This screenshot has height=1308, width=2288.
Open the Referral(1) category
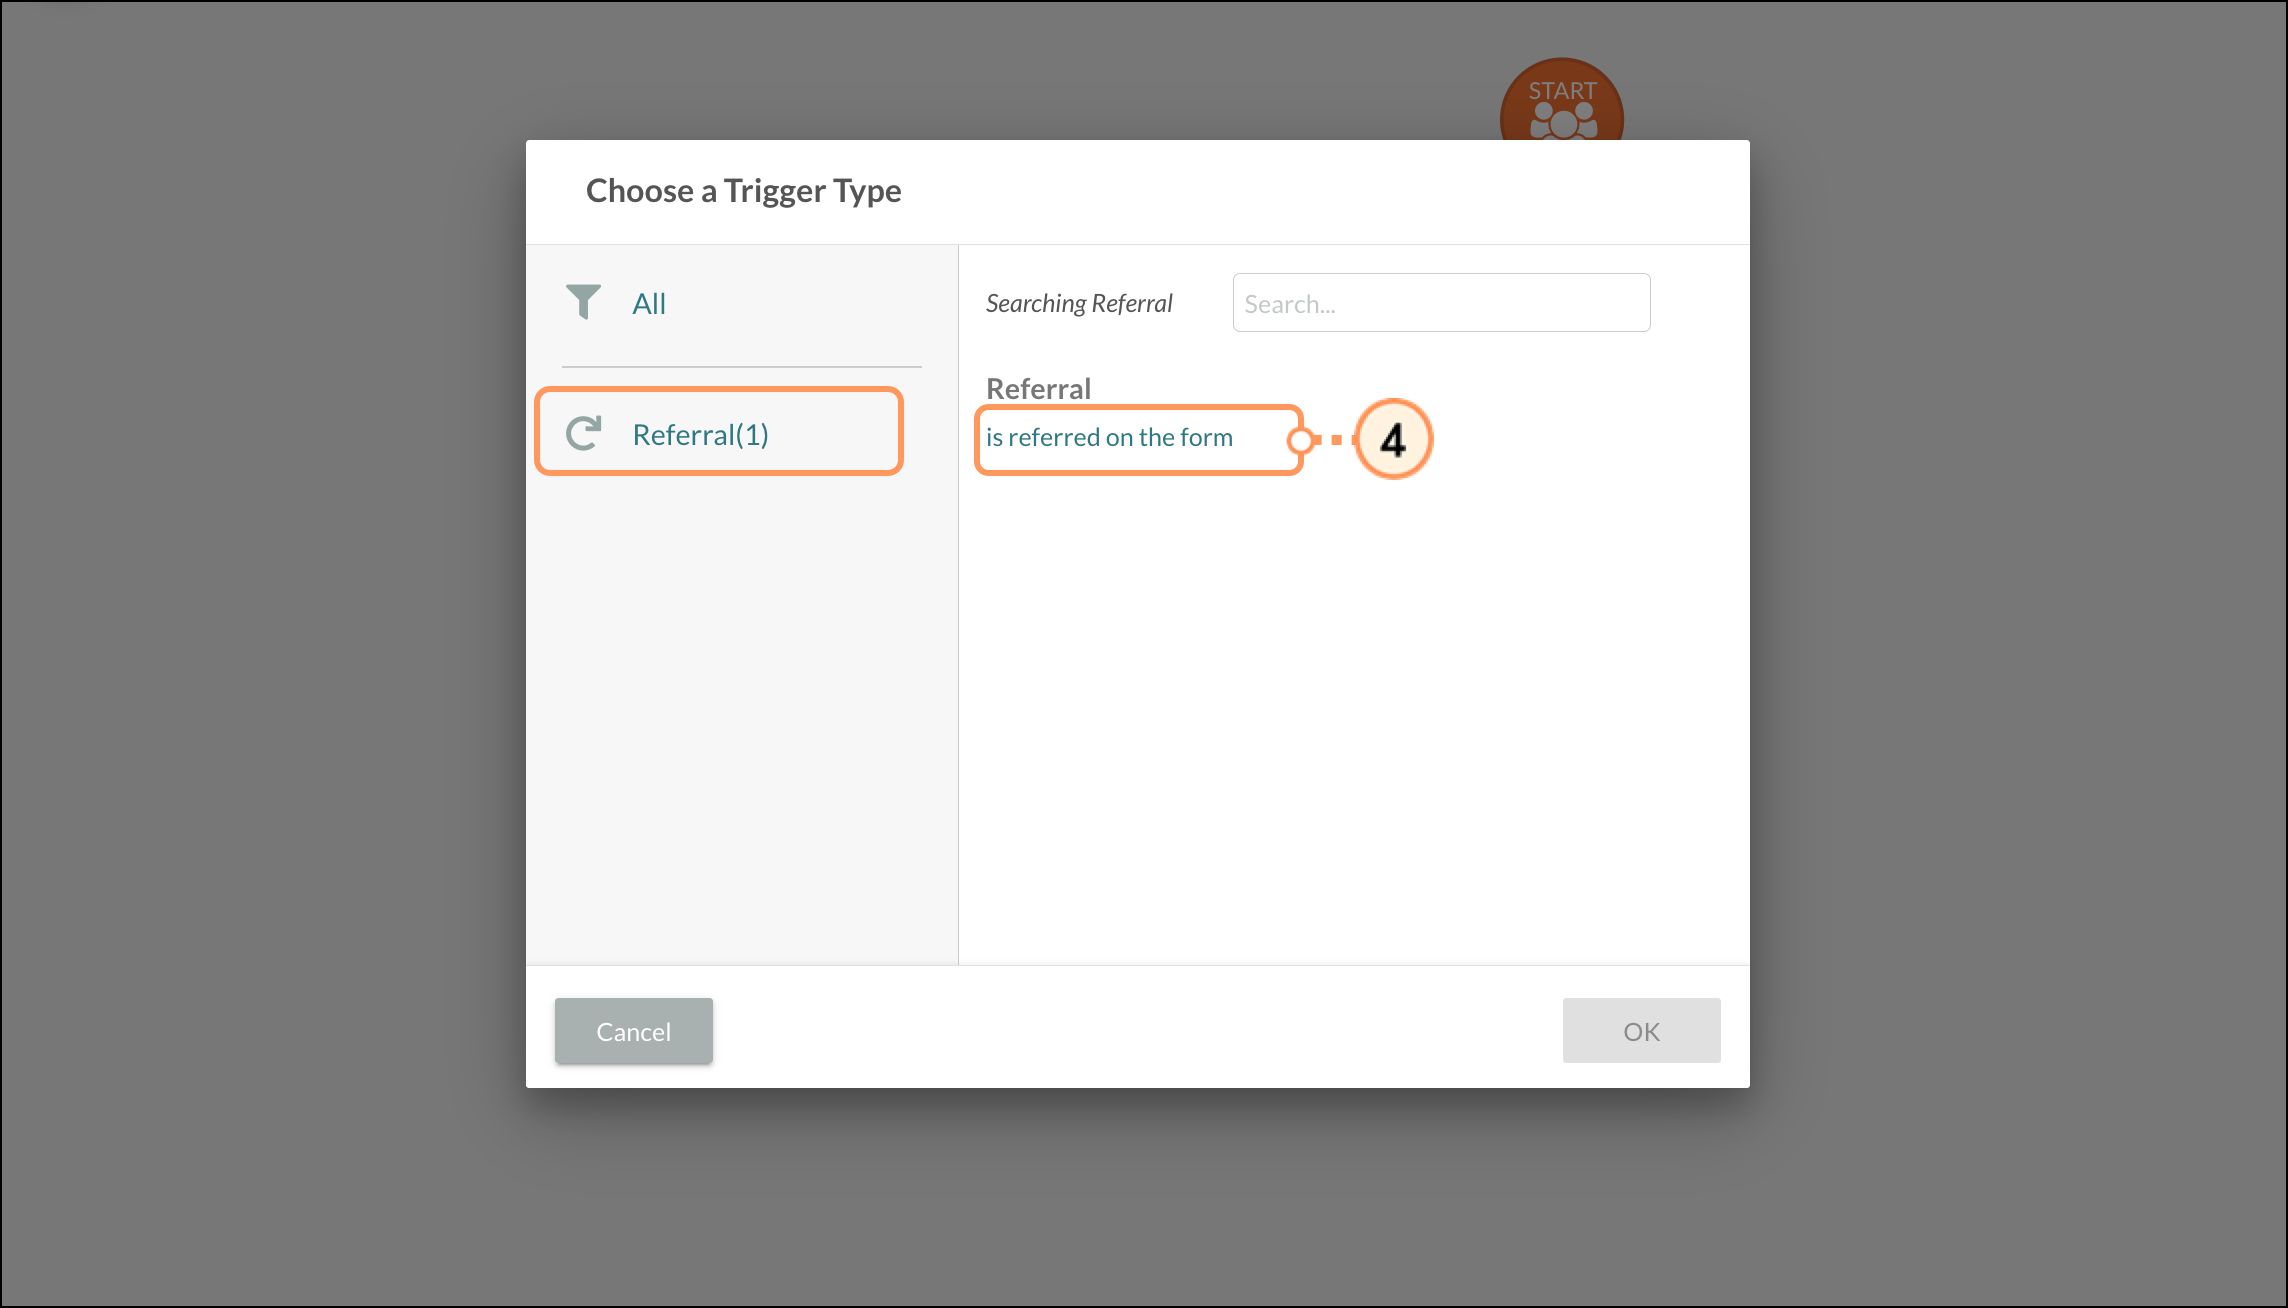pos(700,435)
